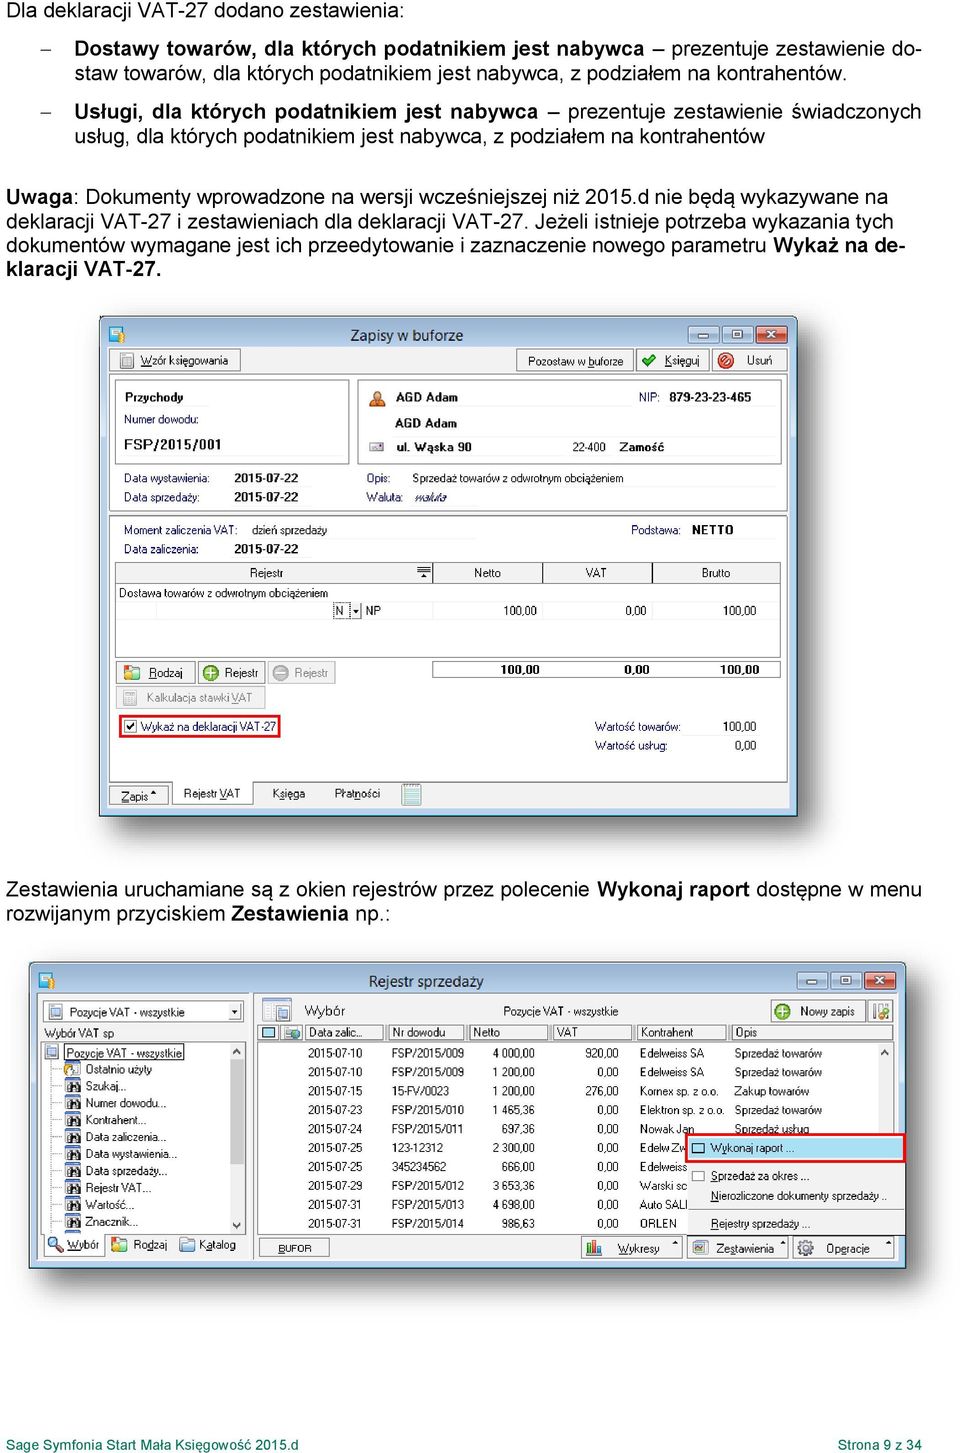The image size is (960, 1453).
Task: Click the Rodzaj button in buffer window
Action: click(x=155, y=673)
